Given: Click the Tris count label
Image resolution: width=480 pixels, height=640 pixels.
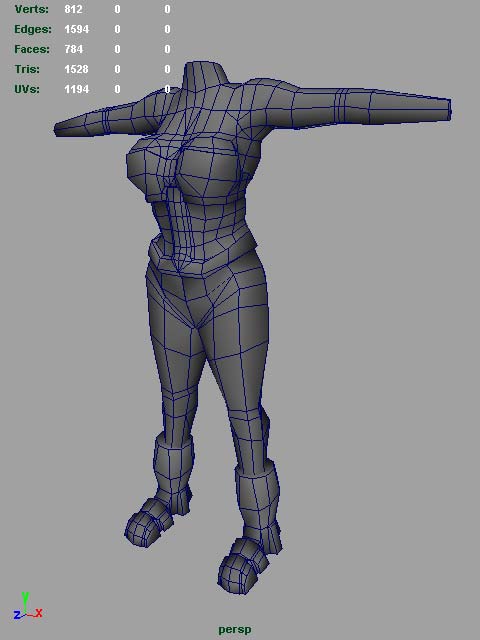Looking at the screenshot, I should click(27, 69).
